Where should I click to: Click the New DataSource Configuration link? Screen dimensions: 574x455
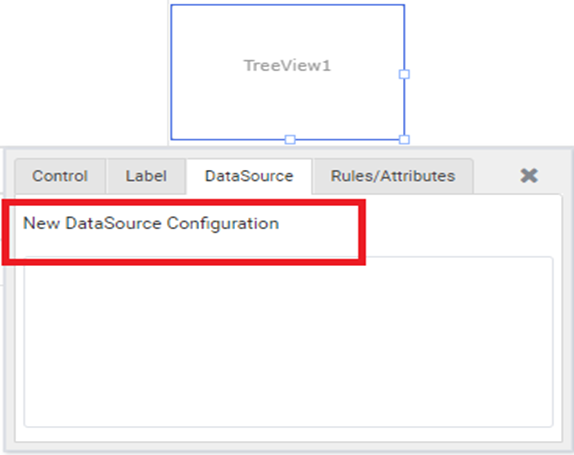pos(151,223)
